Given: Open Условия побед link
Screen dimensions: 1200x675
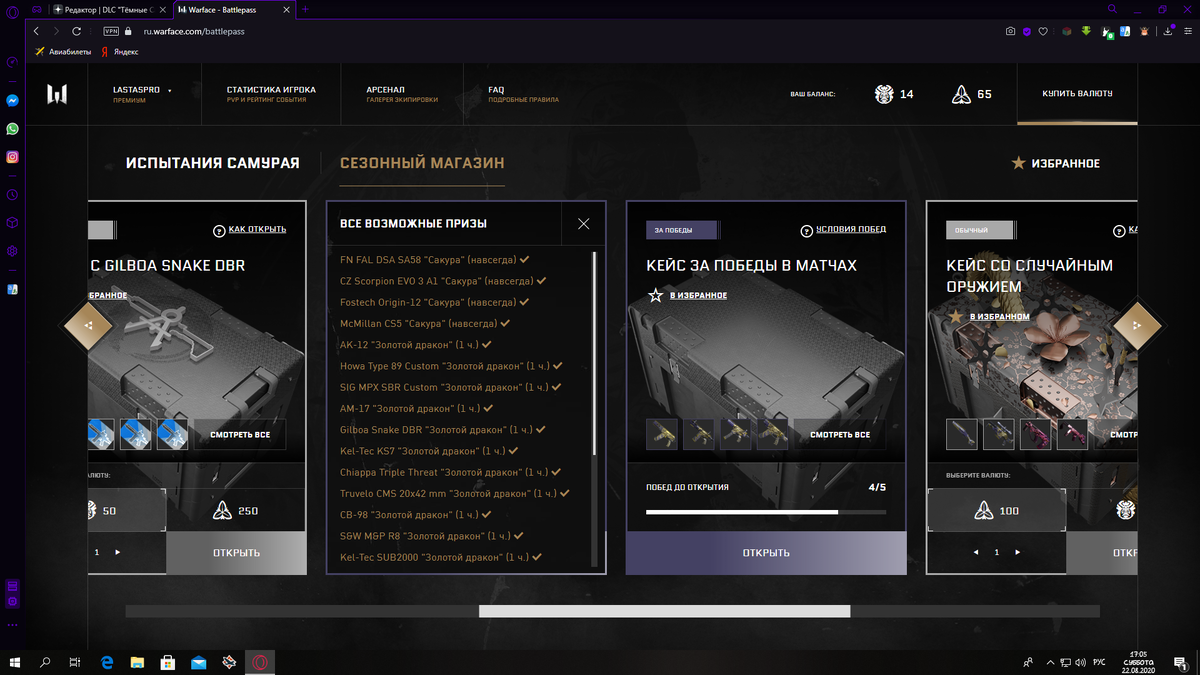Looking at the screenshot, I should click(x=851, y=229).
